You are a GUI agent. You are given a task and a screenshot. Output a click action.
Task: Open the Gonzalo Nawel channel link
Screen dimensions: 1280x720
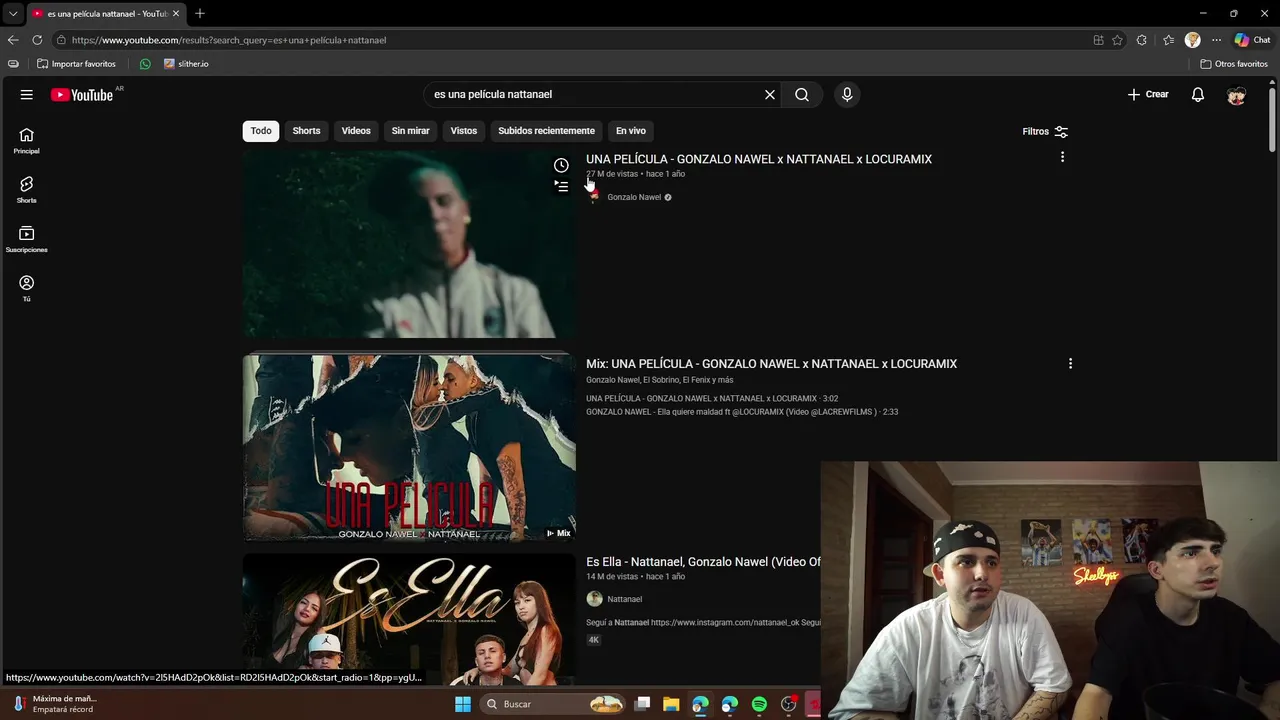(634, 197)
